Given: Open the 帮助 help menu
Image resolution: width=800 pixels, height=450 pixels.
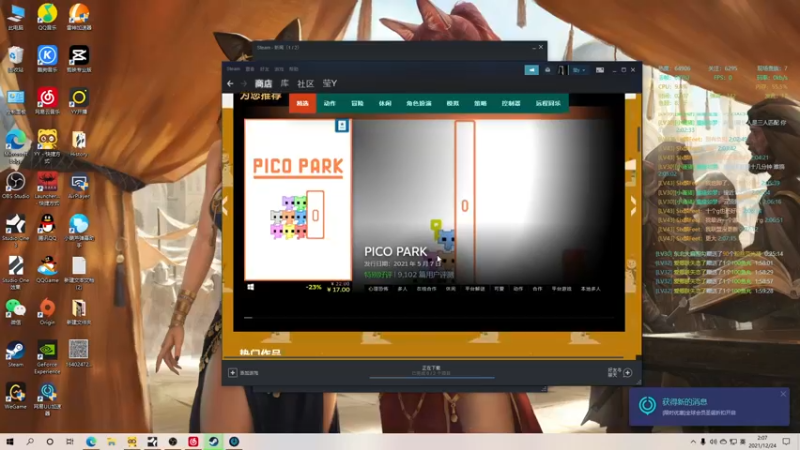Looking at the screenshot, I should point(294,69).
